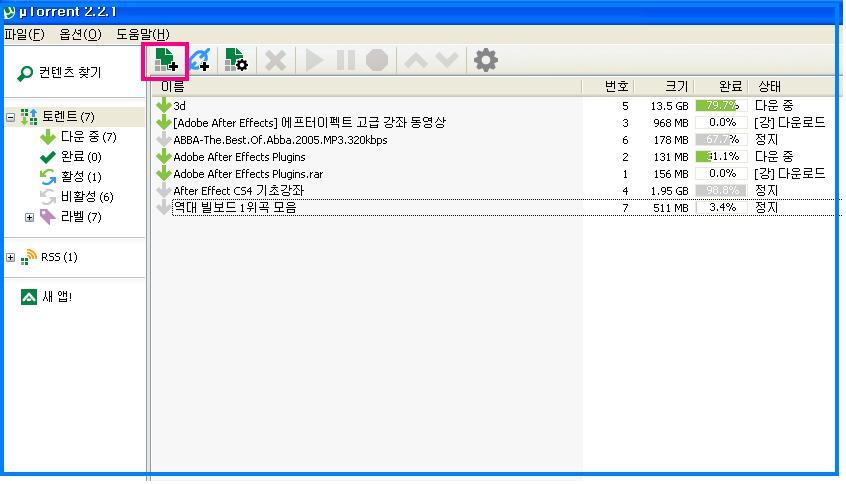The image size is (846, 484).
Task: Click the 컨텐츠 찾기 search magnifier icon
Action: (x=25, y=73)
